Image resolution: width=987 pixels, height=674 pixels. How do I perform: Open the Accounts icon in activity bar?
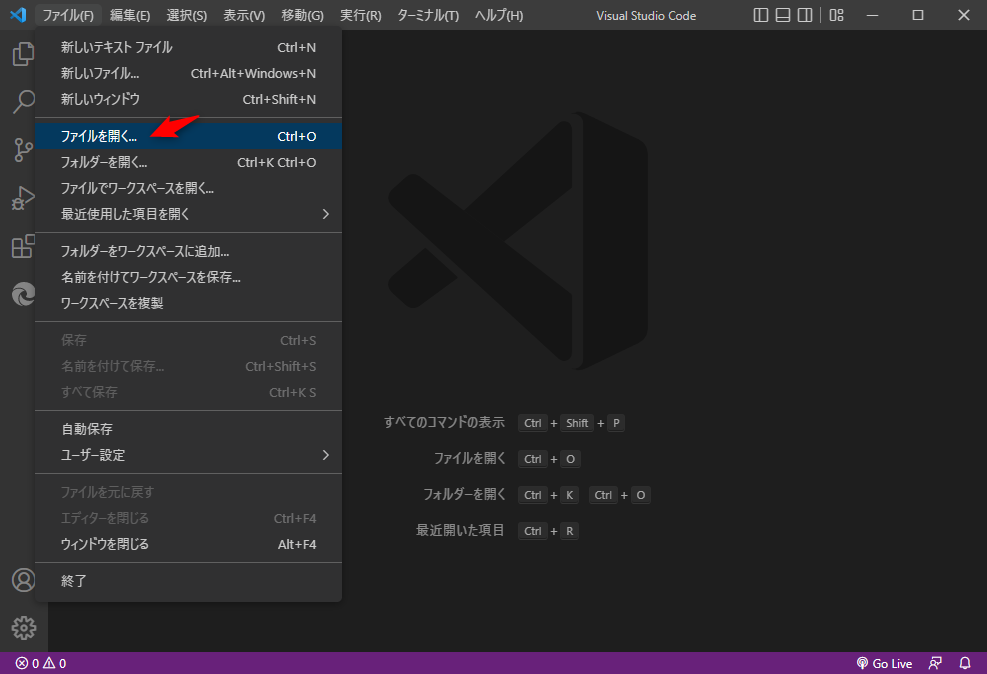click(x=23, y=580)
